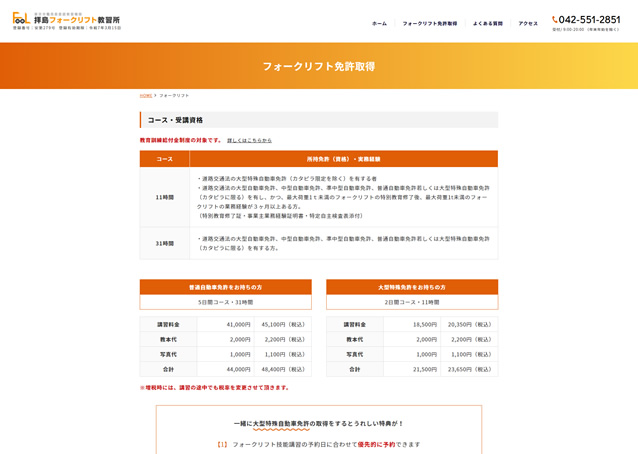Open the 詳しくはこちらから link
The height and width of the screenshot is (454, 638).
249,140
